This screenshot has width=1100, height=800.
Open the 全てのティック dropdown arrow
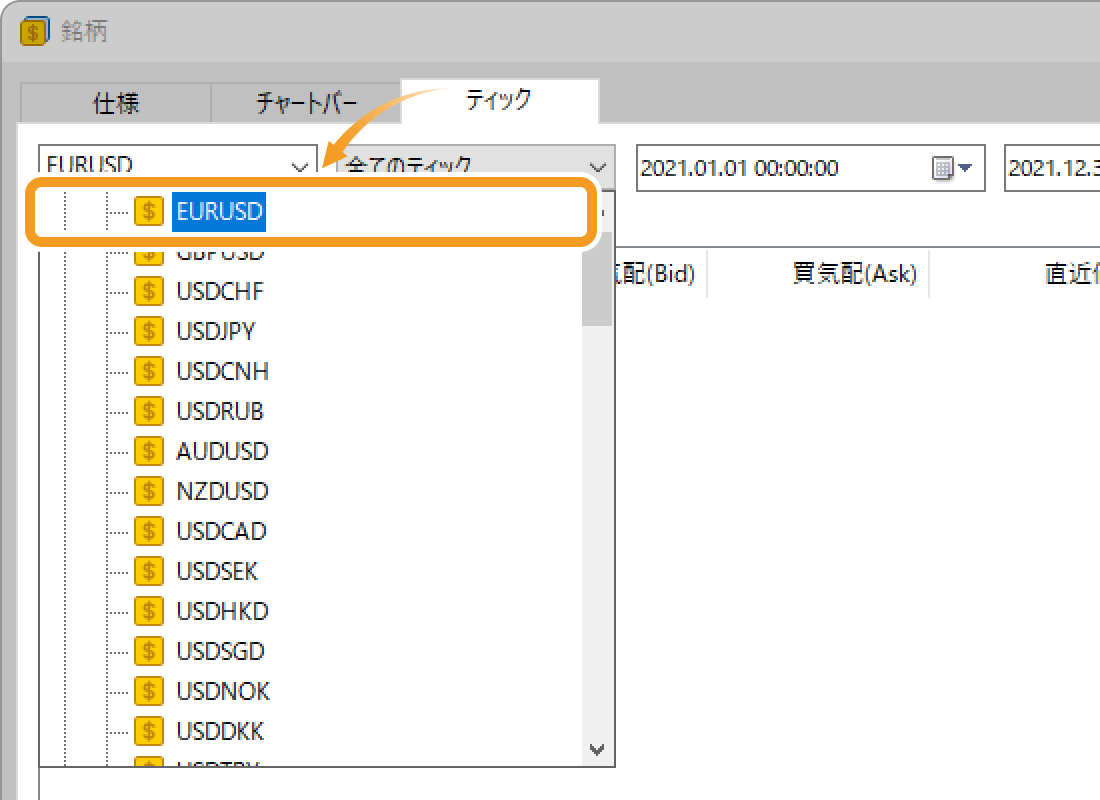[x=598, y=167]
